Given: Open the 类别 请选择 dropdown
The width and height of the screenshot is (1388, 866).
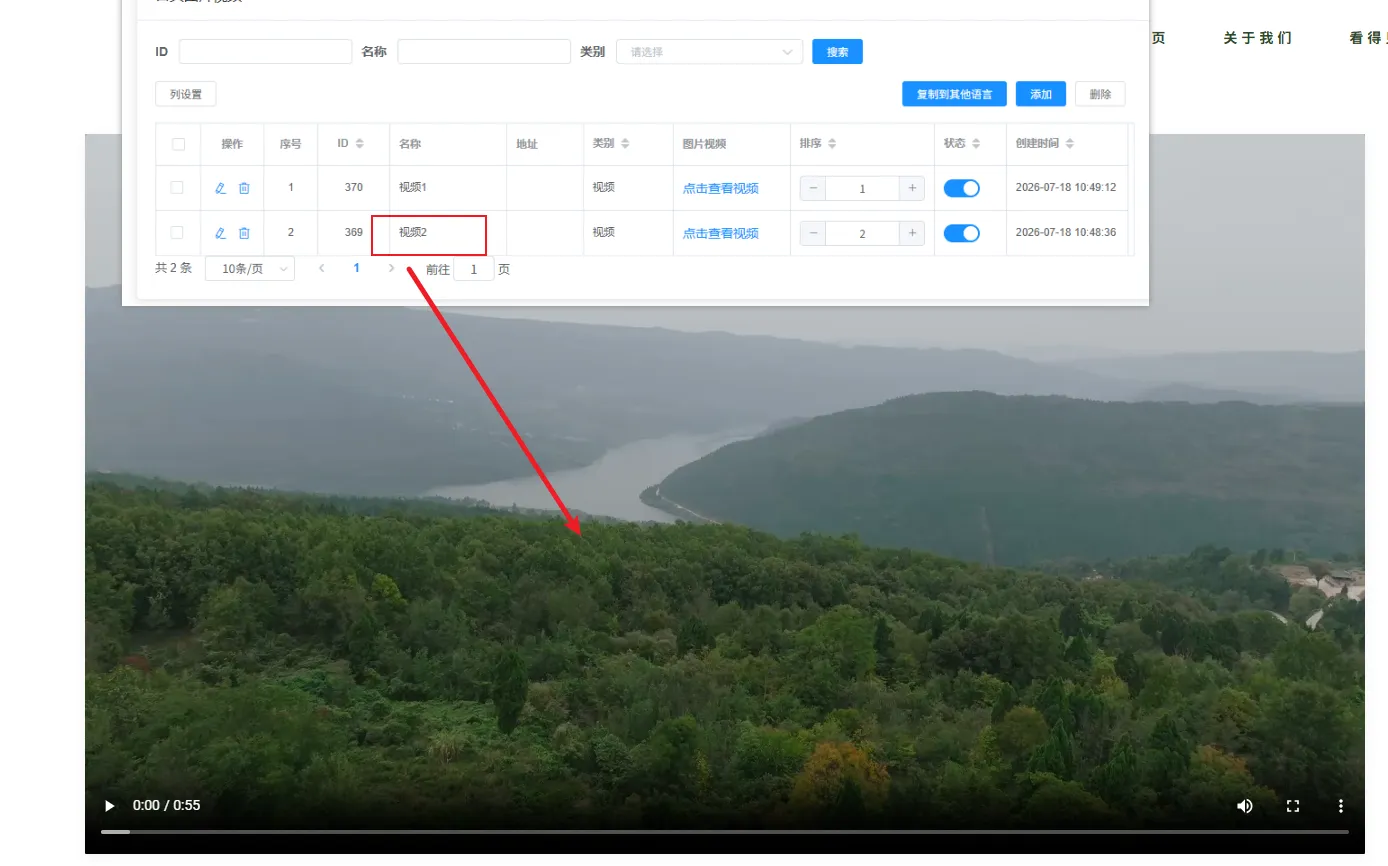Looking at the screenshot, I should (x=710, y=52).
